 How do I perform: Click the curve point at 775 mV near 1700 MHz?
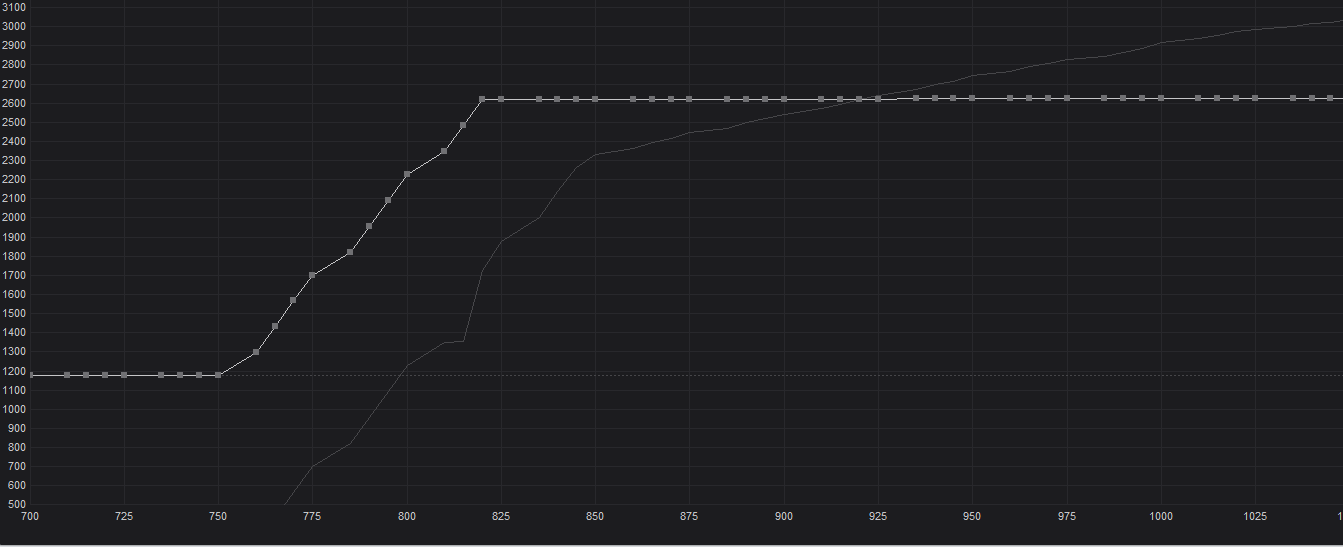(312, 275)
